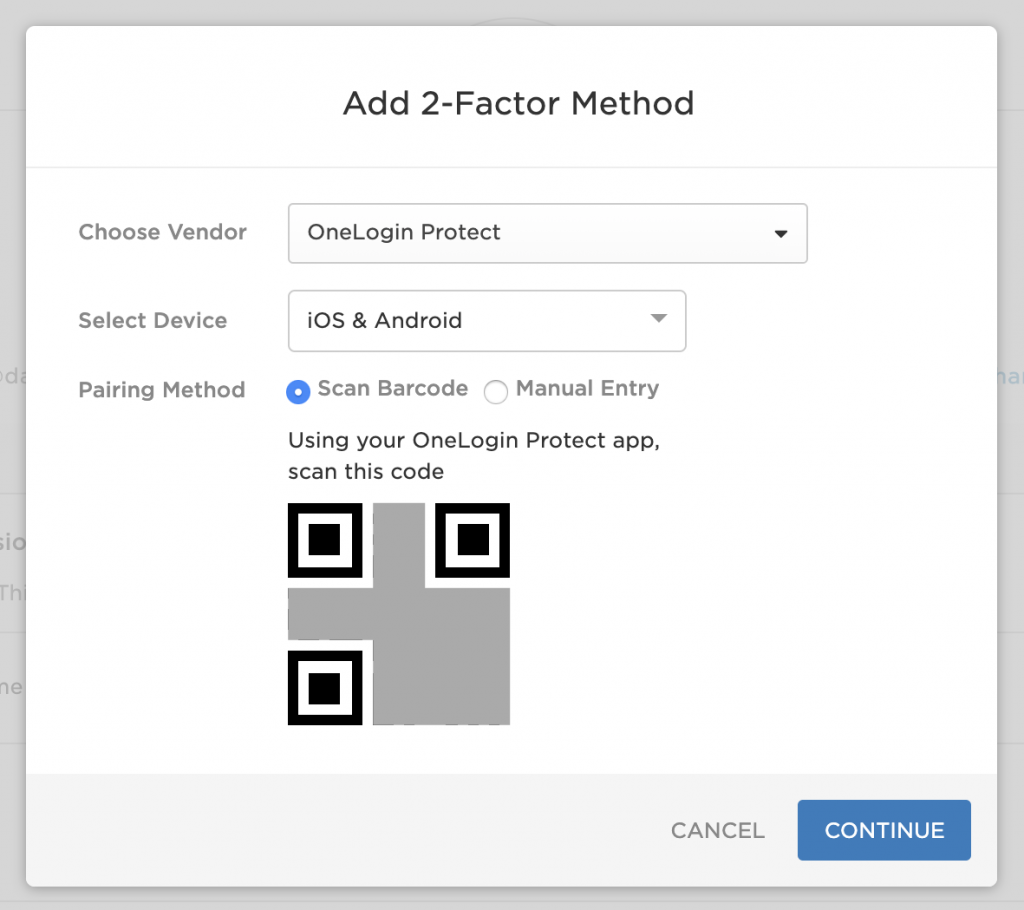This screenshot has height=910, width=1024.
Task: Click the 'Select Device' label
Action: coord(153,320)
